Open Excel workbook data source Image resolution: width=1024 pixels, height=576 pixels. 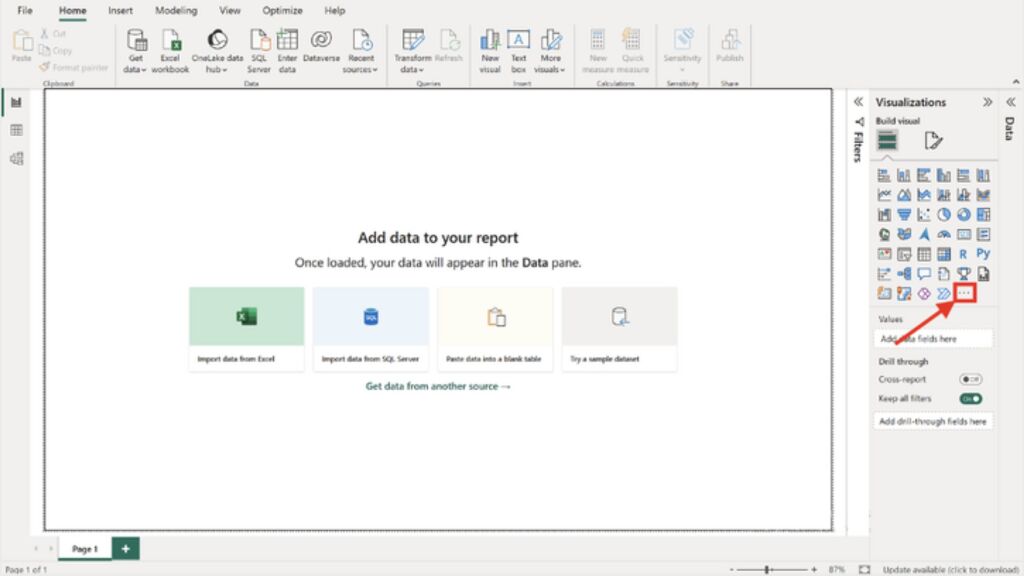171,41
